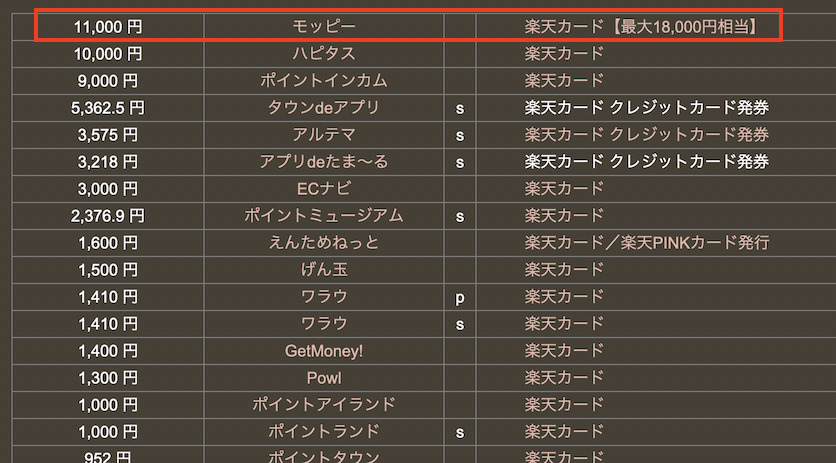Open the GetMoney! link
Image resolution: width=836 pixels, height=463 pixels.
tap(324, 351)
